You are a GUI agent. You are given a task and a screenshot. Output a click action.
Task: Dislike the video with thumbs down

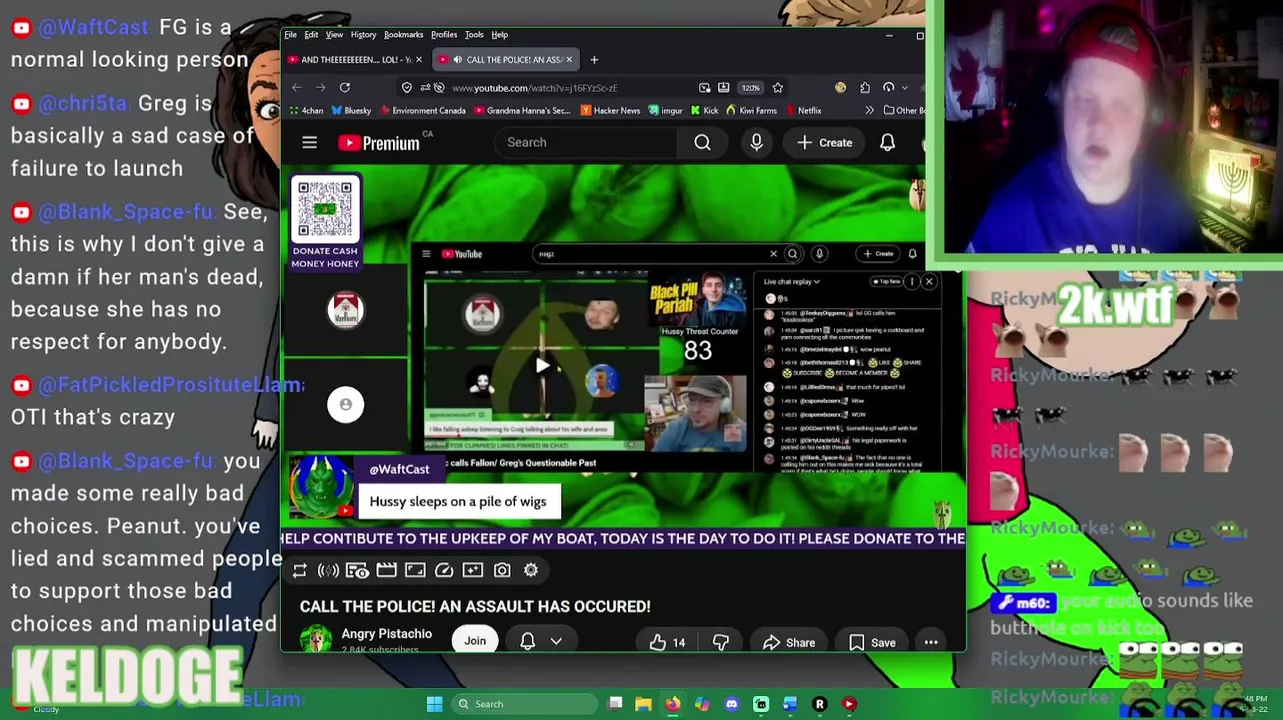[x=721, y=642]
